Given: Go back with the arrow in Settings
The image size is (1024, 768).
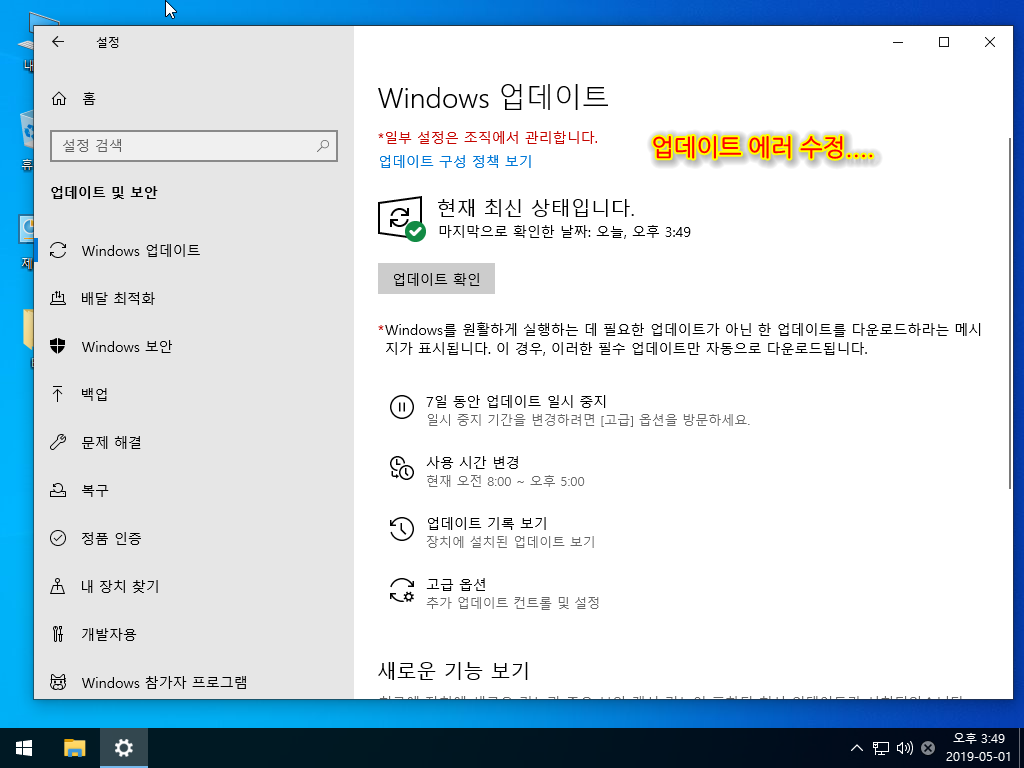Looking at the screenshot, I should (58, 42).
